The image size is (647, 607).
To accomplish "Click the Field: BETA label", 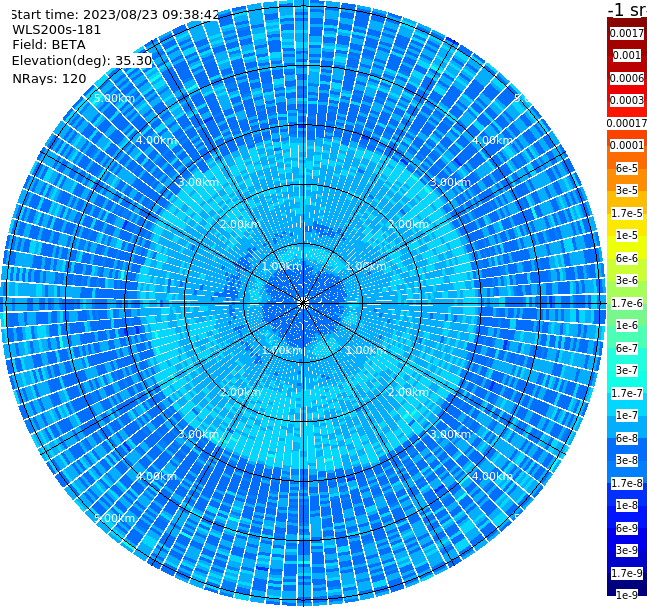I will point(49,45).
